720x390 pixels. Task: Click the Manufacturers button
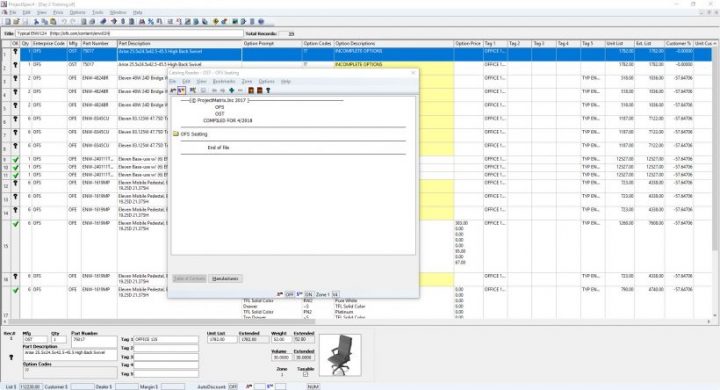tap(225, 279)
